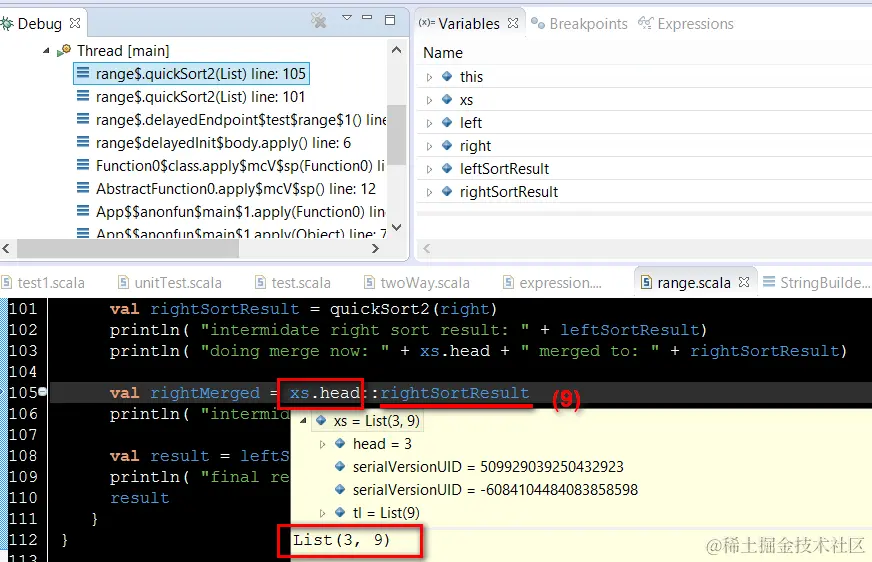Expand the 'xs' variable in Variables
This screenshot has width=872, height=562.
[x=429, y=100]
